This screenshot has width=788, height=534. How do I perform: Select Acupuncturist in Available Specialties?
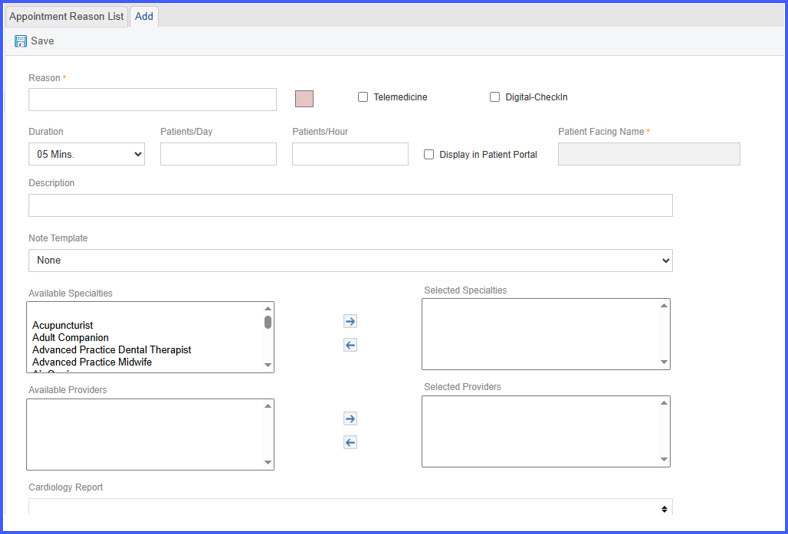coord(63,326)
